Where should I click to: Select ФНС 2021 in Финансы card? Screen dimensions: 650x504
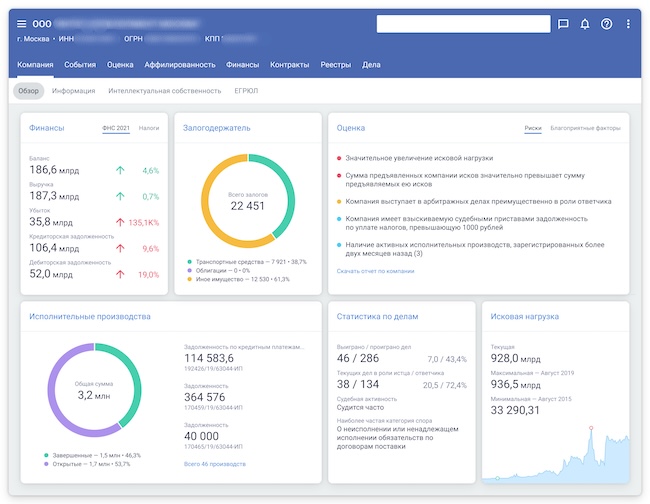pyautogui.click(x=116, y=128)
